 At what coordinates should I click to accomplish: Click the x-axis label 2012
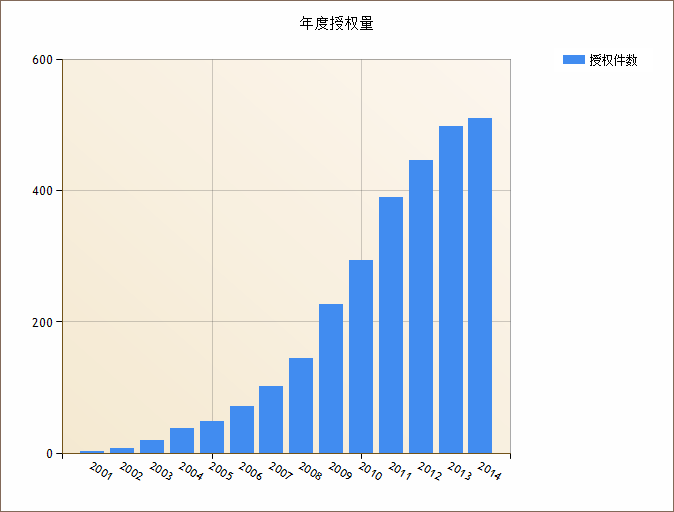(429, 471)
